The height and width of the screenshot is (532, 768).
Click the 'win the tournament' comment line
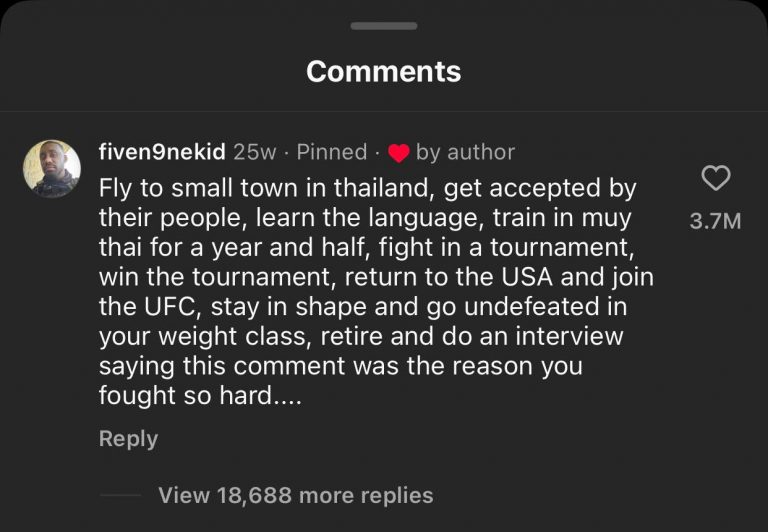tap(376, 275)
